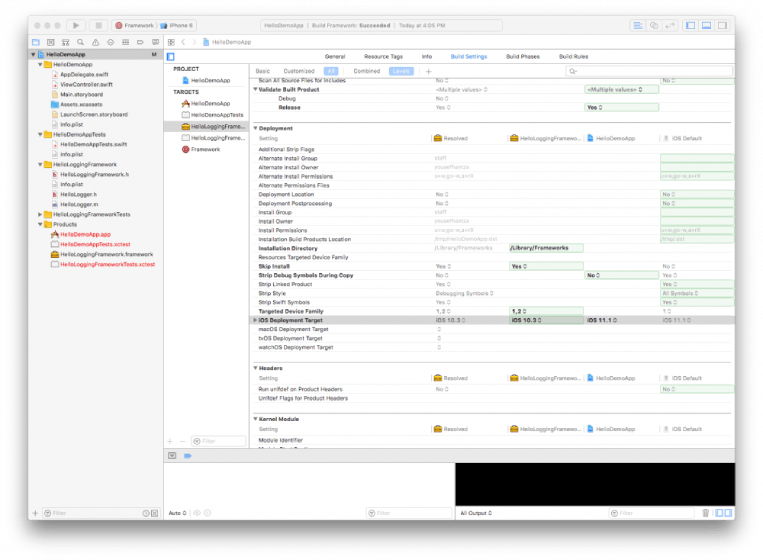Switch to the General tab
This screenshot has height=560, width=763.
pyautogui.click(x=335, y=57)
